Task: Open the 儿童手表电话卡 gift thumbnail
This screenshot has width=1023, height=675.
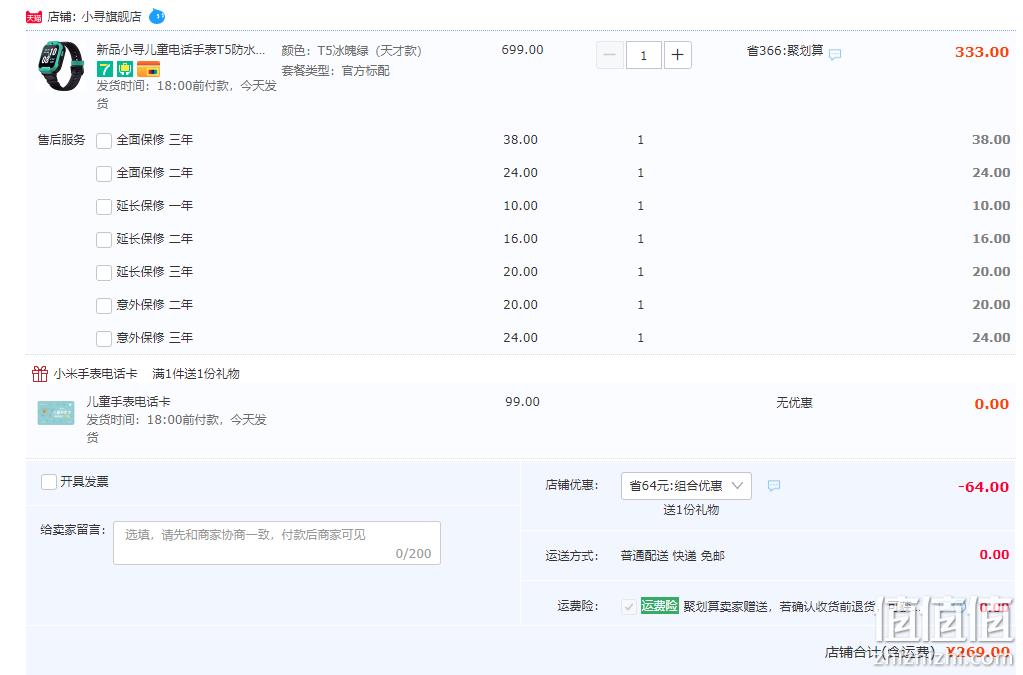Action: point(56,413)
